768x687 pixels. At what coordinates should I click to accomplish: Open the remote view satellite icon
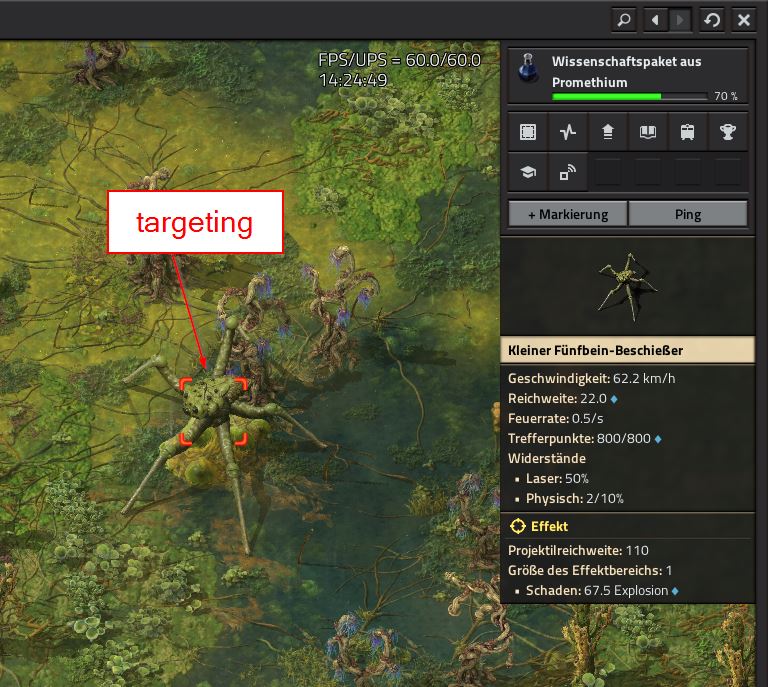568,172
